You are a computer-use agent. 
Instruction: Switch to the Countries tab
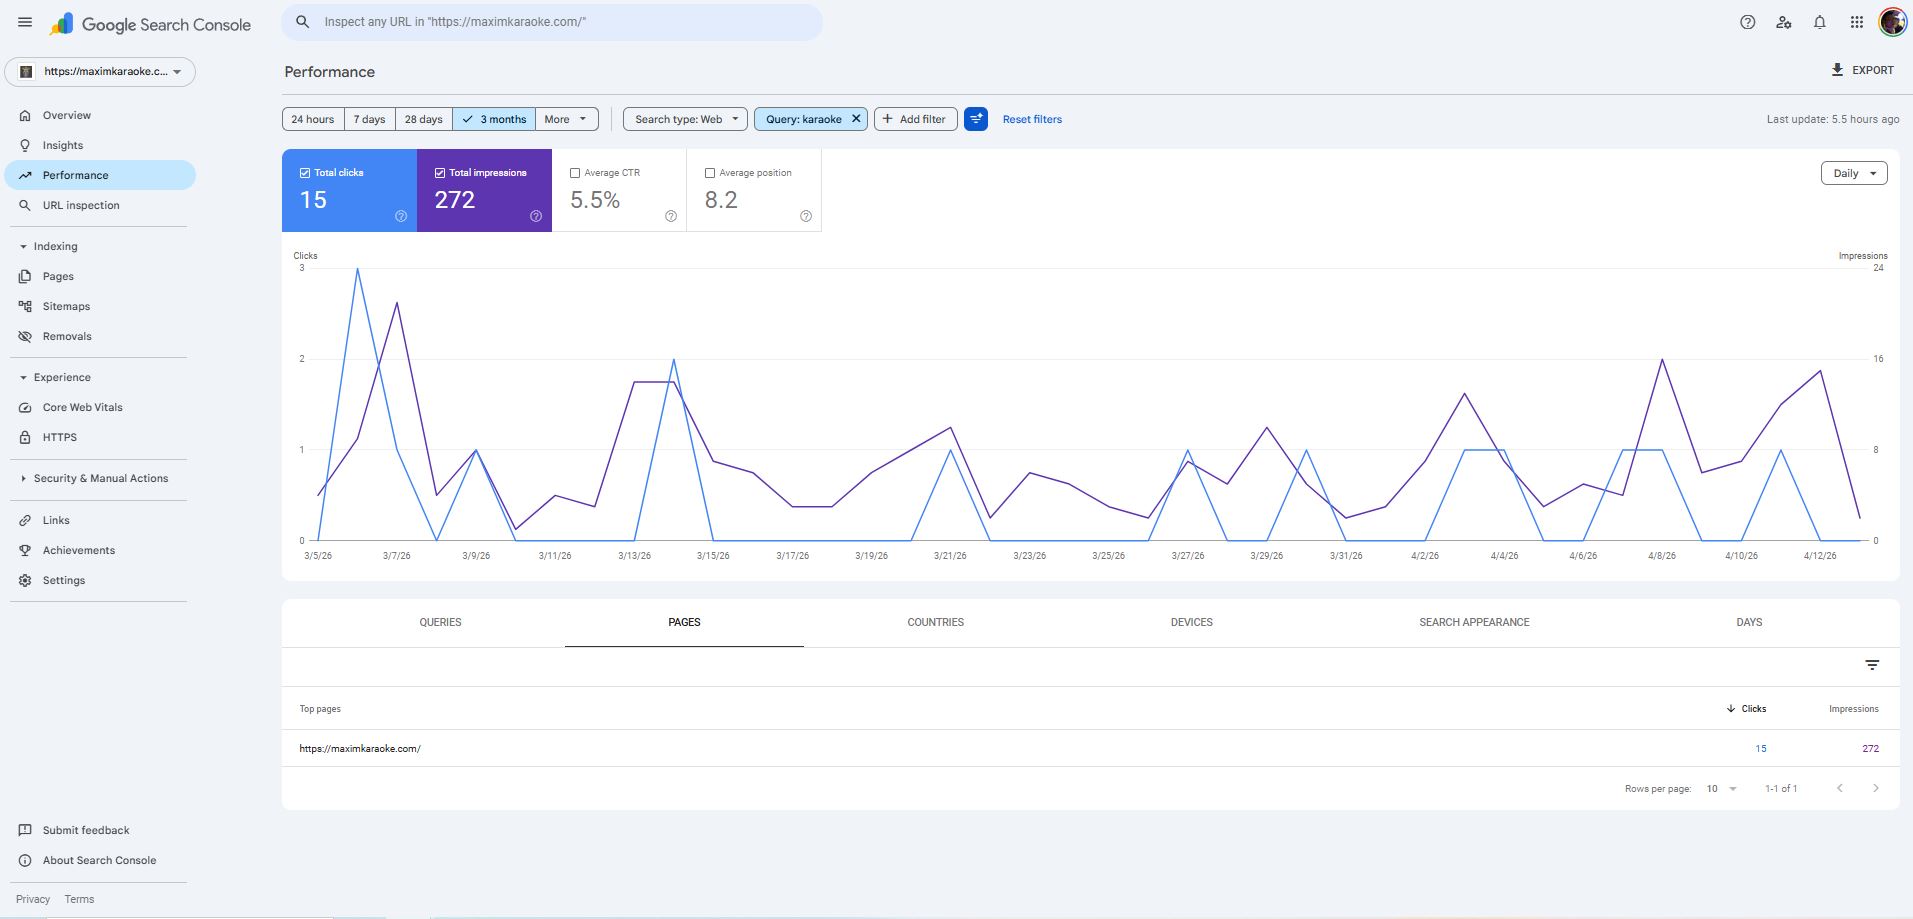click(x=935, y=622)
